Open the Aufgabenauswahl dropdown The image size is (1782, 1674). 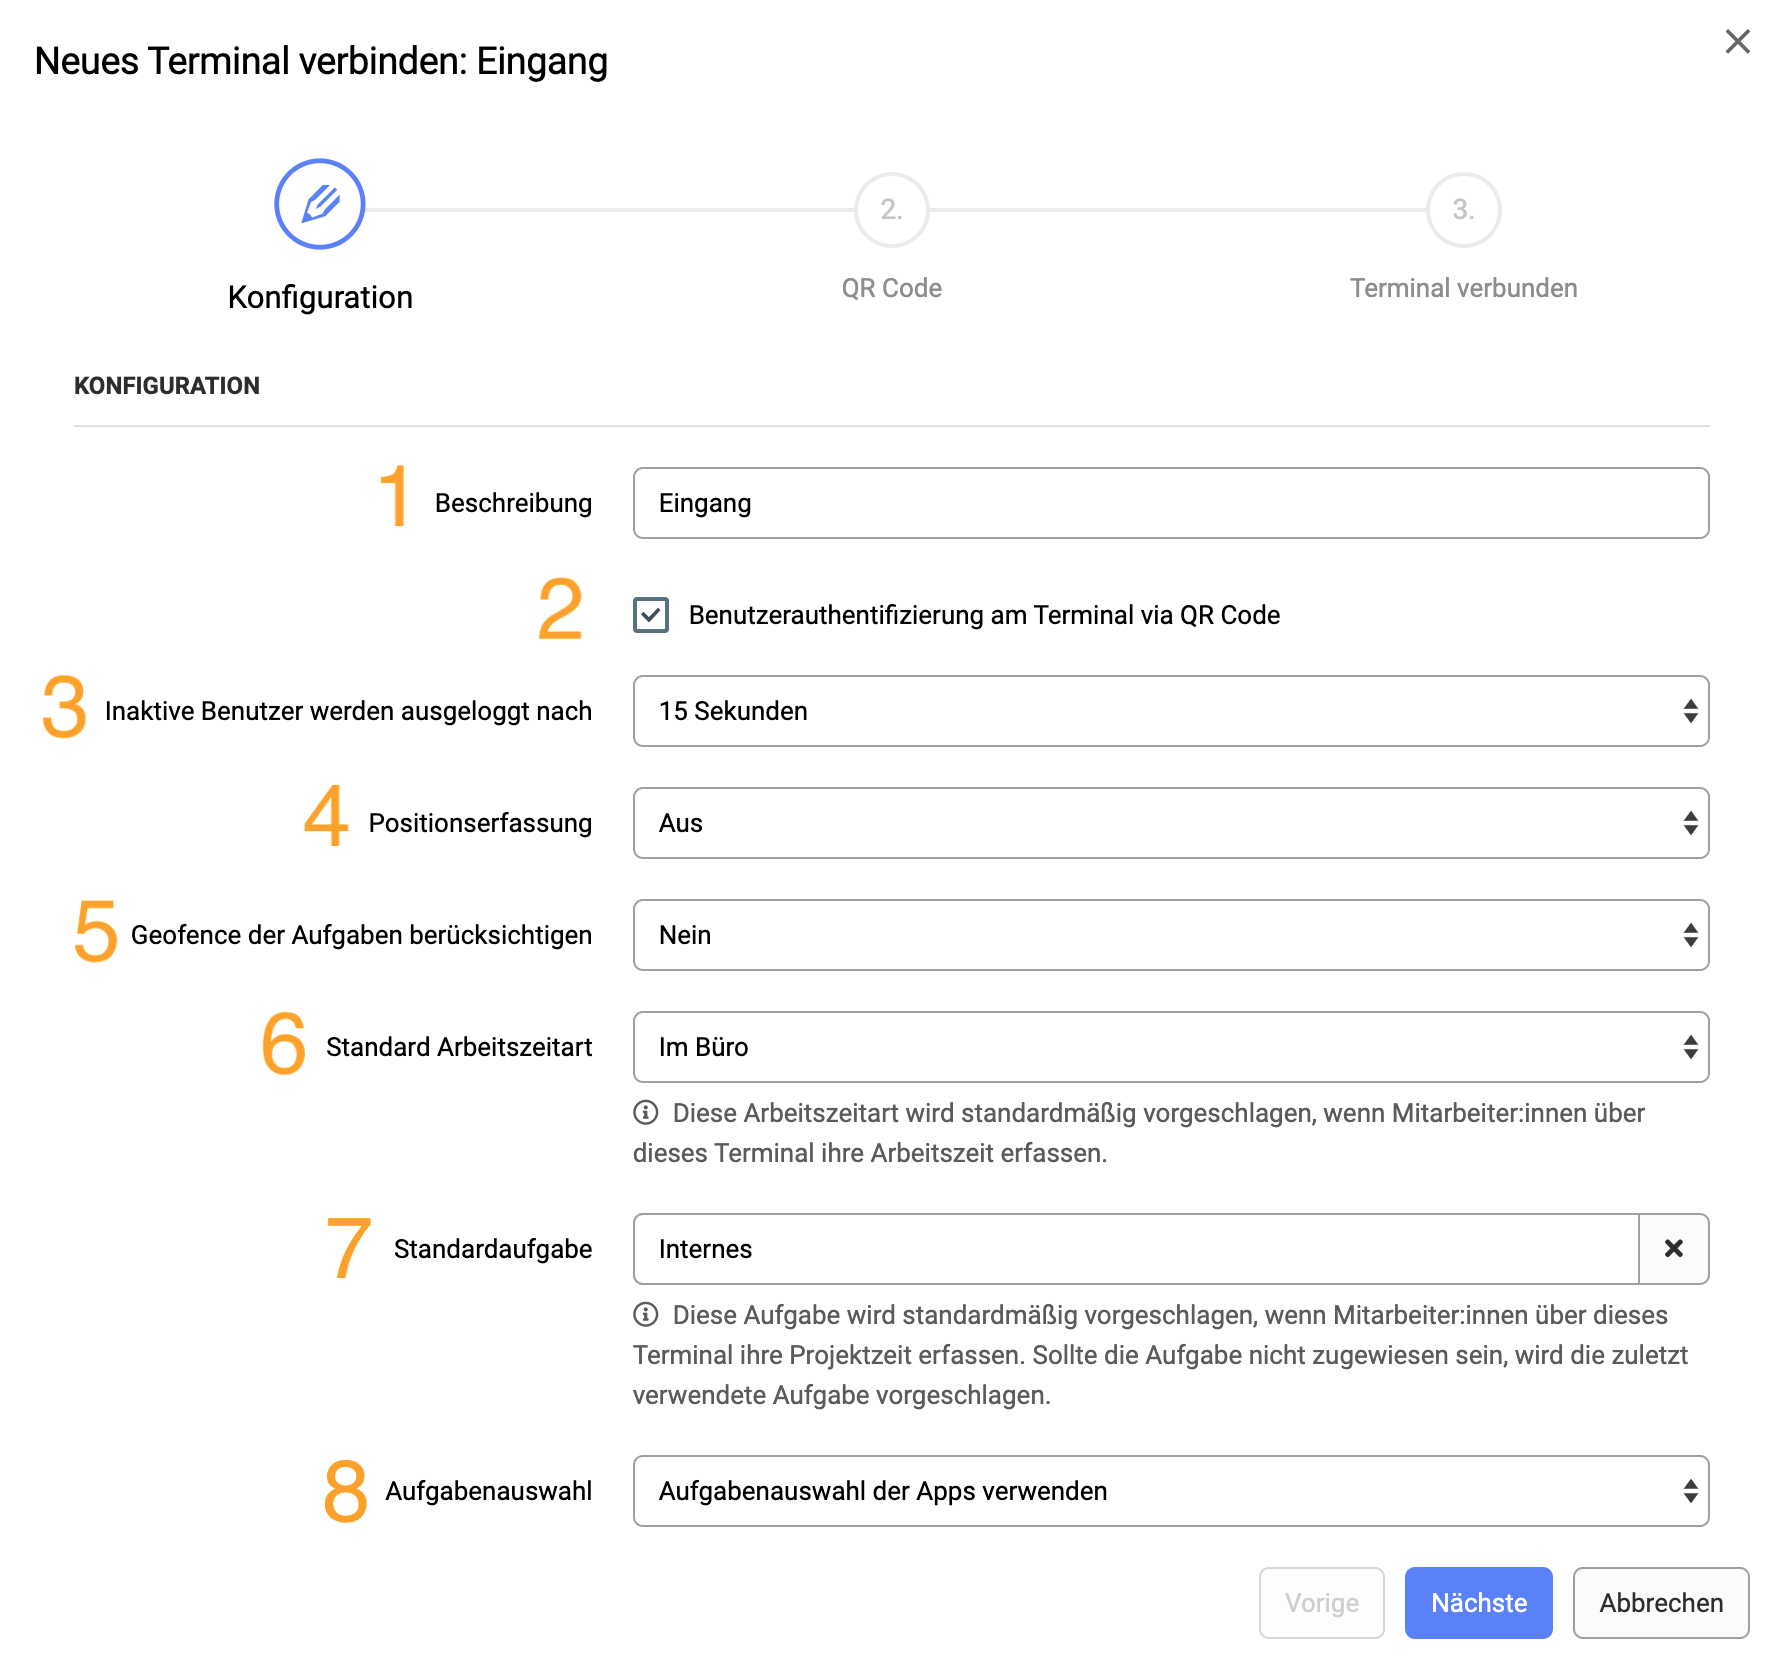coord(1171,1491)
